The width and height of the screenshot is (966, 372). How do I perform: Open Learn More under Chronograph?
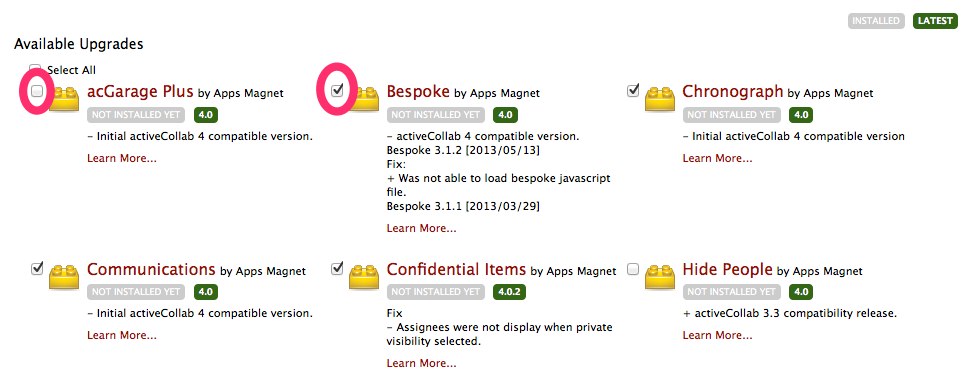[717, 158]
